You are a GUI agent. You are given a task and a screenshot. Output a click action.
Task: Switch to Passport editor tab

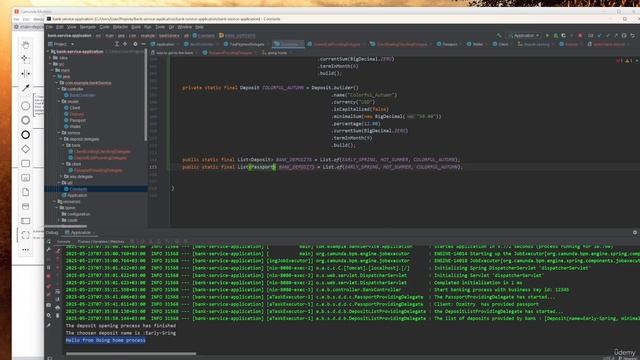447,44
